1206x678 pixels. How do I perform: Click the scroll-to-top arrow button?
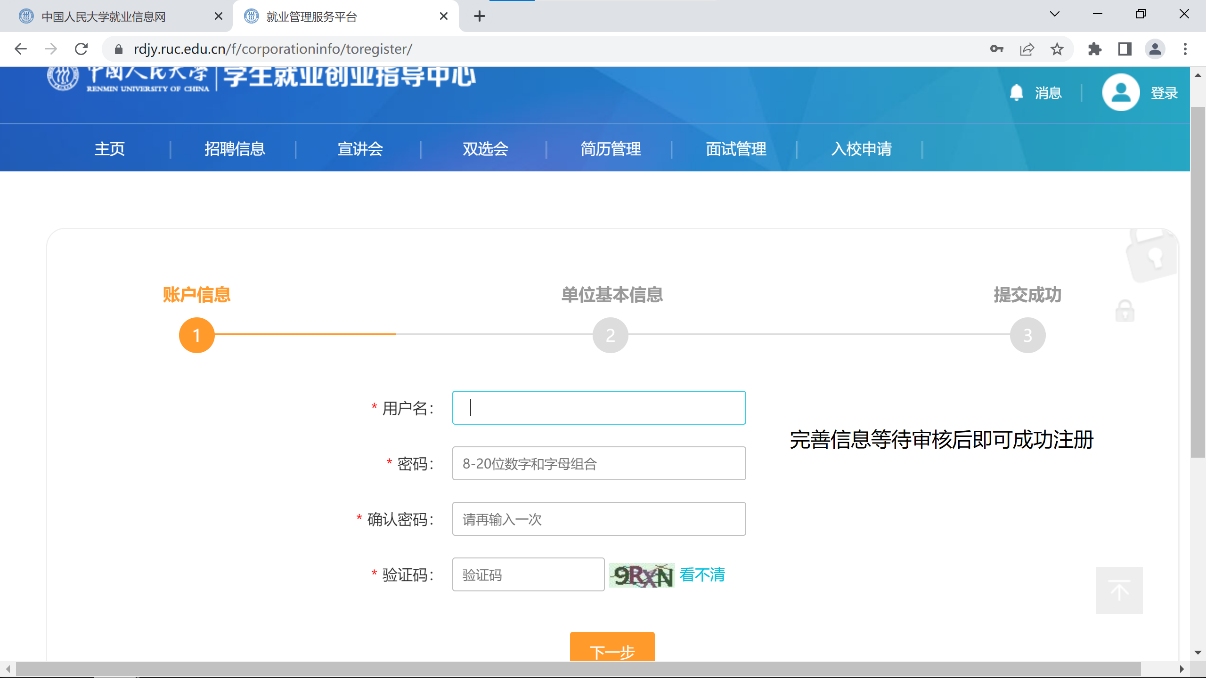click(x=1119, y=590)
